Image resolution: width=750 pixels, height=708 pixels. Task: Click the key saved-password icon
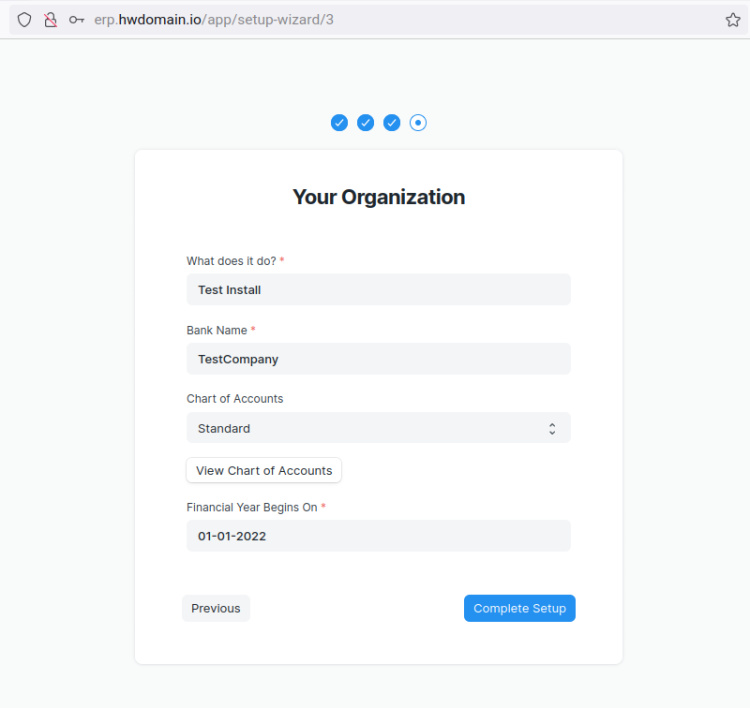click(x=76, y=20)
